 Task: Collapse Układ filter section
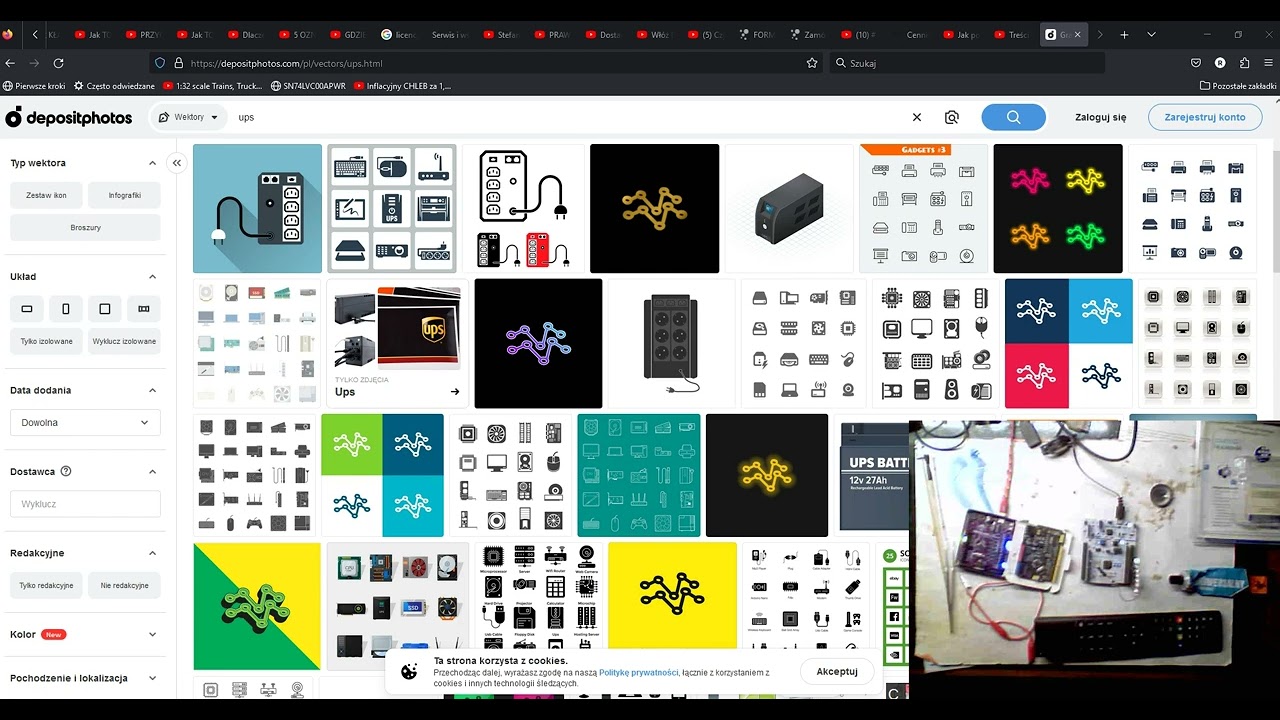[153, 277]
